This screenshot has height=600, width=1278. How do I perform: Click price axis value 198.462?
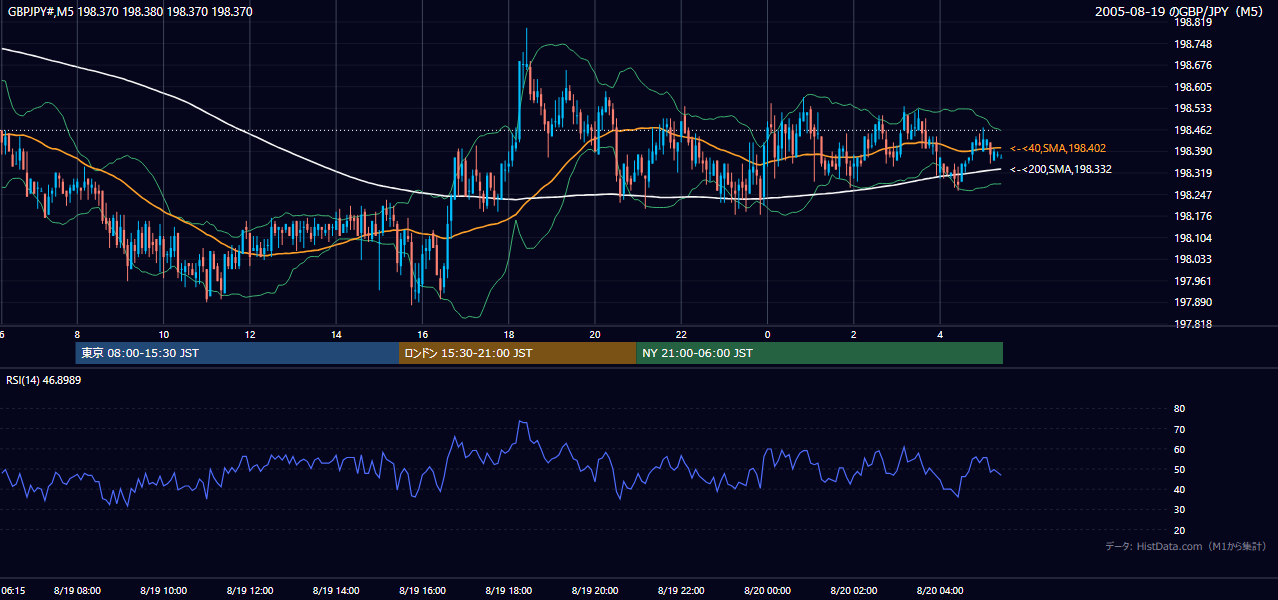pyautogui.click(x=1192, y=130)
